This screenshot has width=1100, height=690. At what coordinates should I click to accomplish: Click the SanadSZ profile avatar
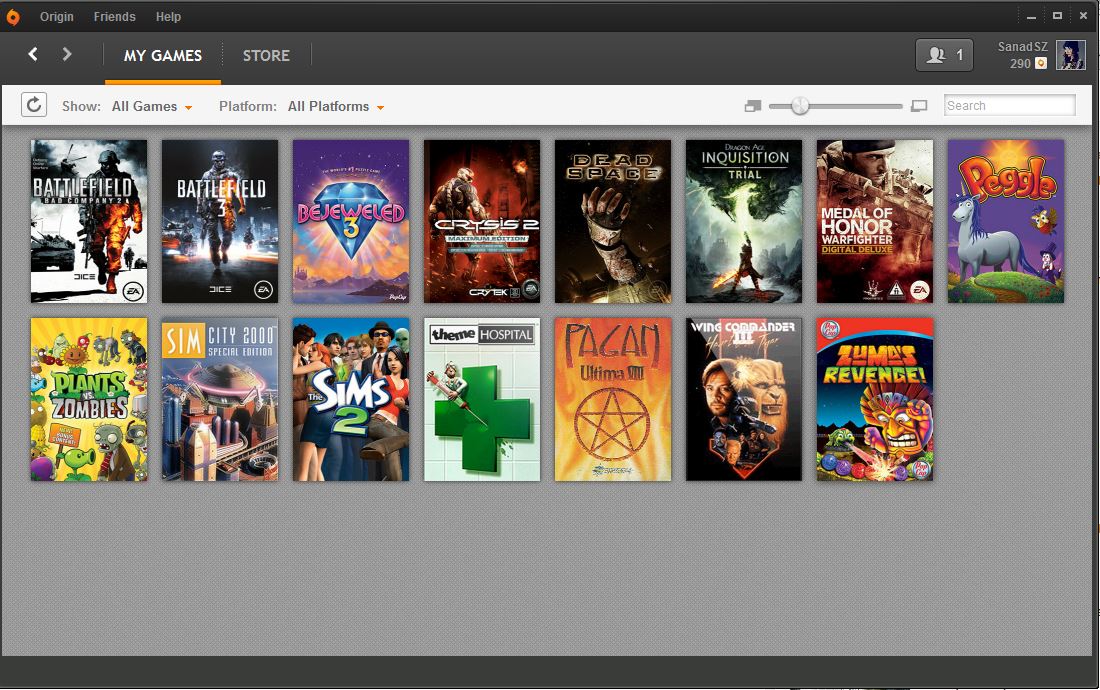[x=1071, y=55]
